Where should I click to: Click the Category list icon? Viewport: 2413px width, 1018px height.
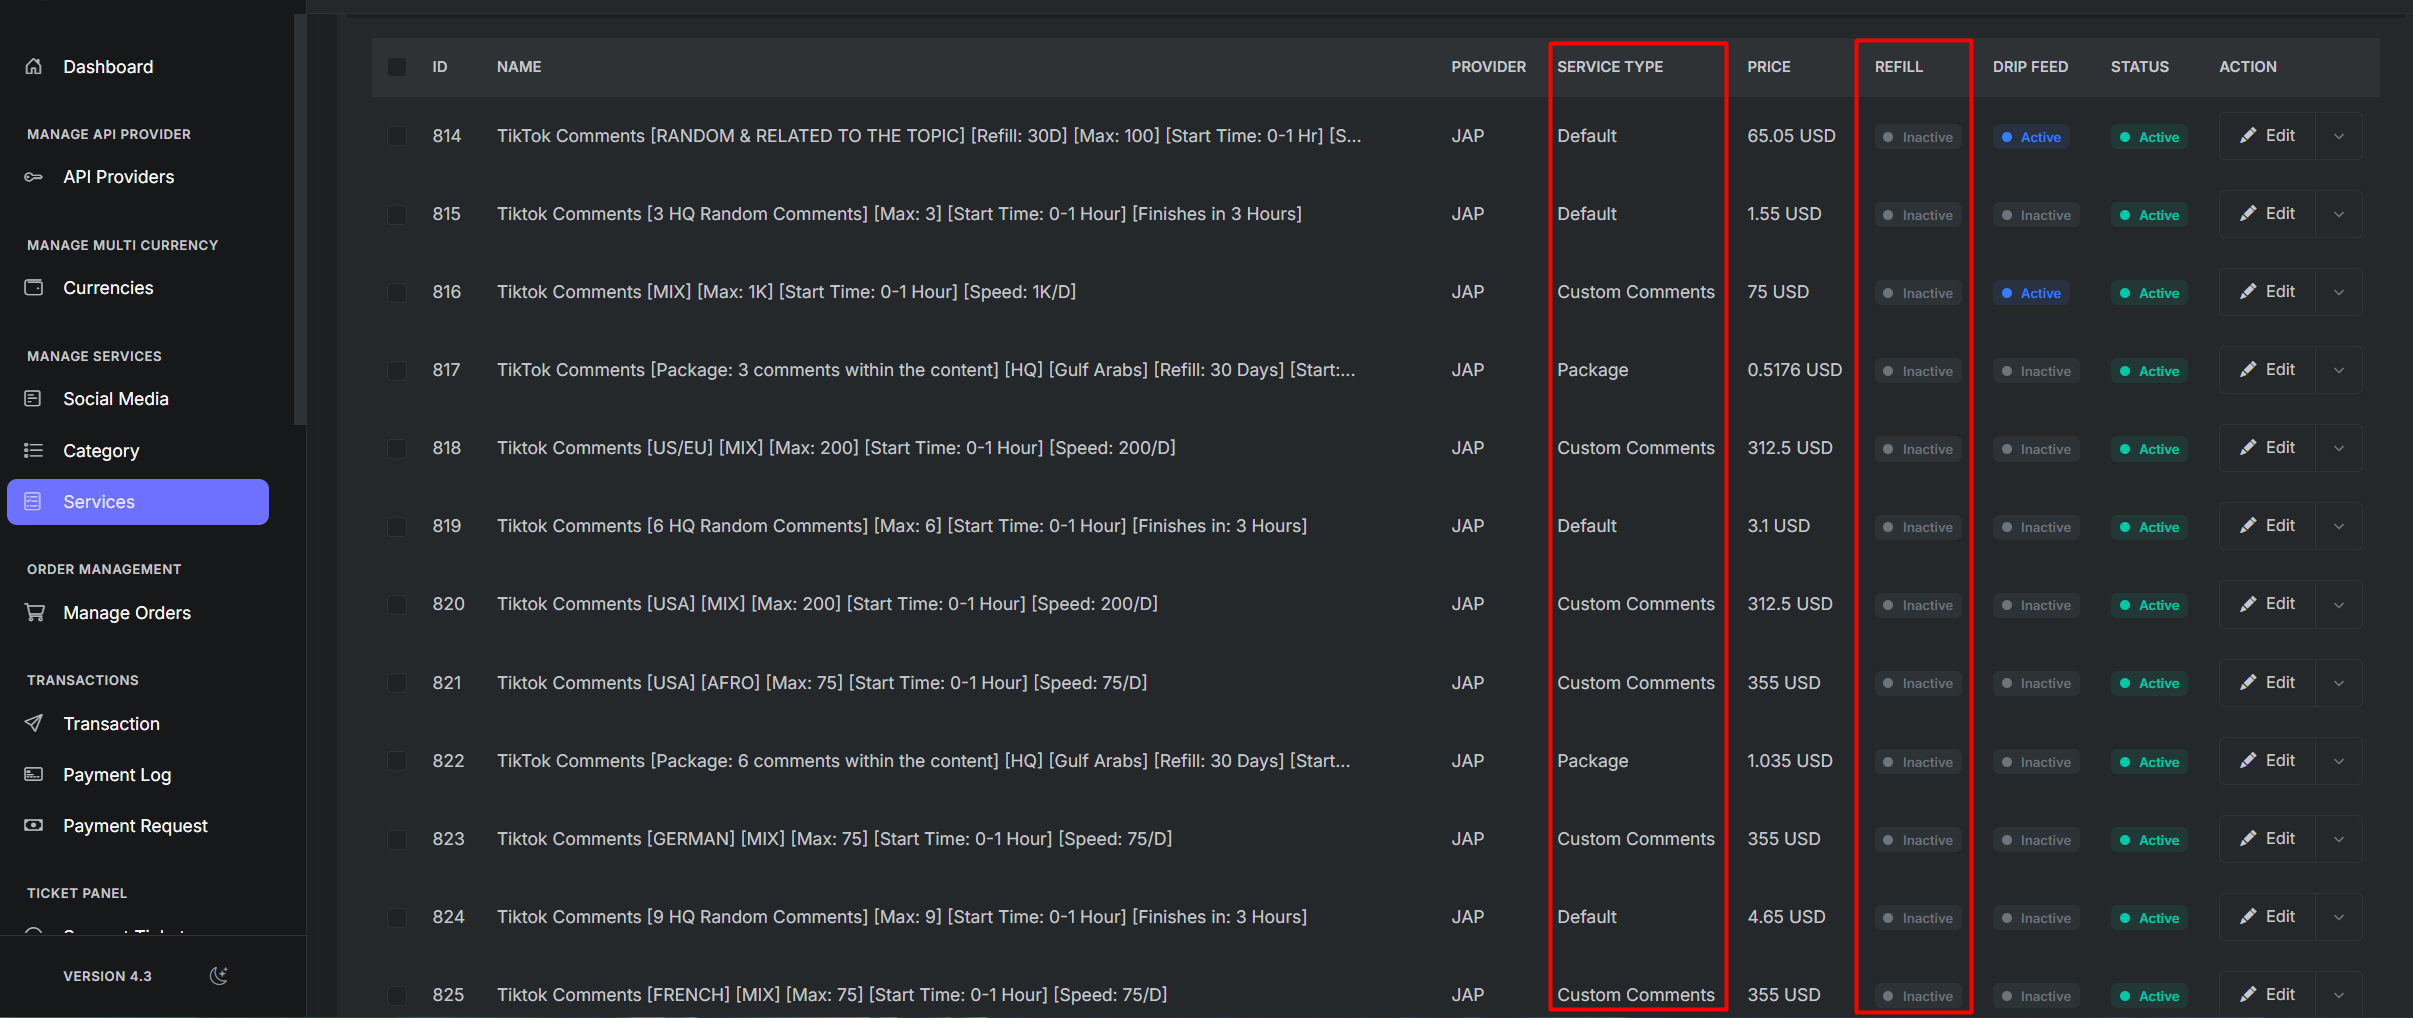coord(33,450)
